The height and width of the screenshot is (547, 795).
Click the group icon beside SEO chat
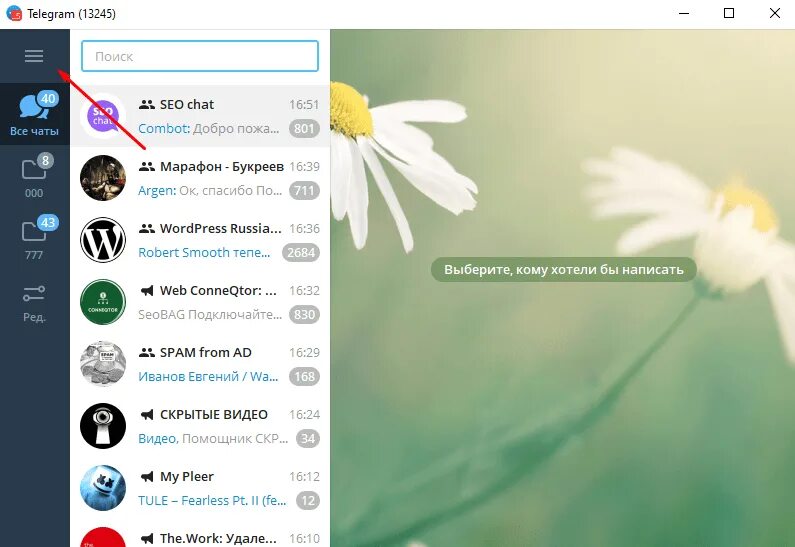[x=147, y=105]
